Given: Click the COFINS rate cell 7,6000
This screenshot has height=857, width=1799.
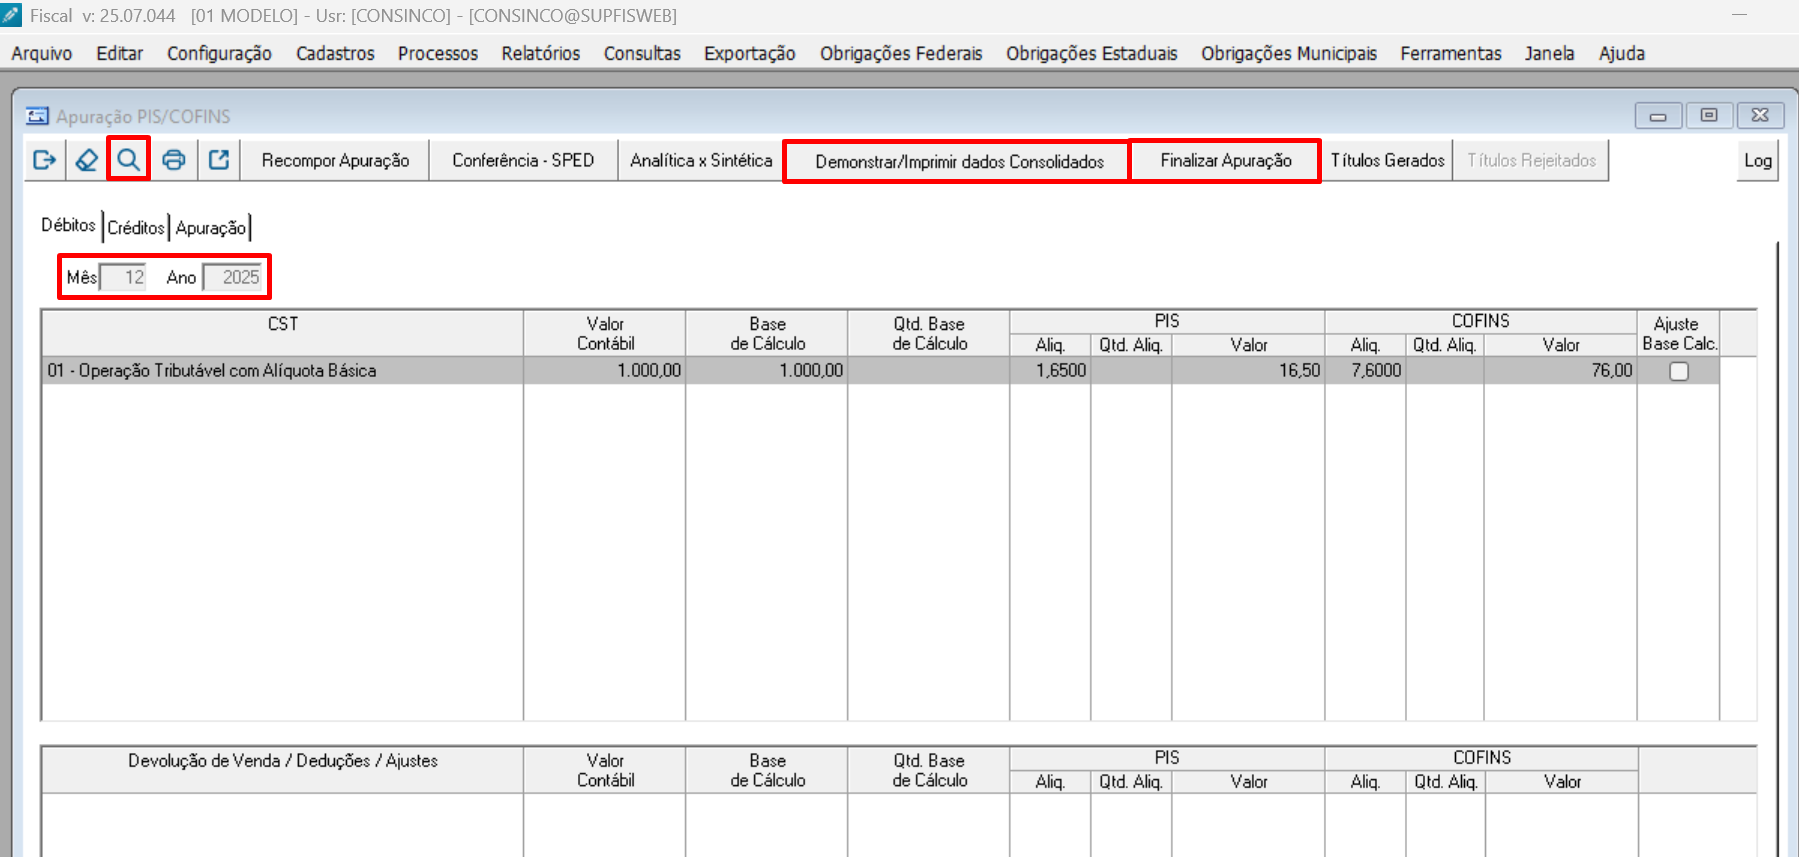Looking at the screenshot, I should (1365, 371).
